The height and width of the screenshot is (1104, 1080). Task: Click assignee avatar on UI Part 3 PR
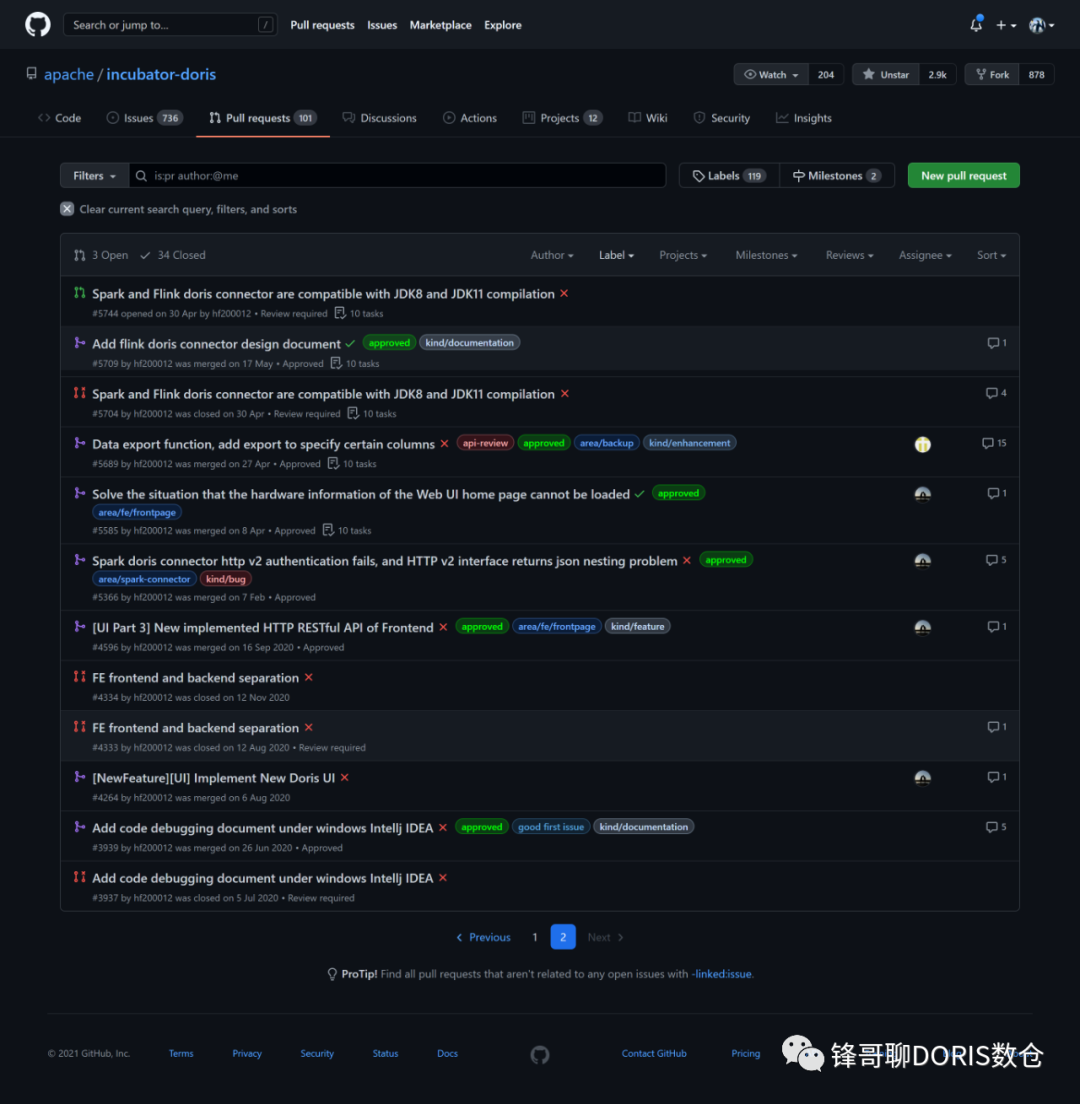(x=922, y=627)
